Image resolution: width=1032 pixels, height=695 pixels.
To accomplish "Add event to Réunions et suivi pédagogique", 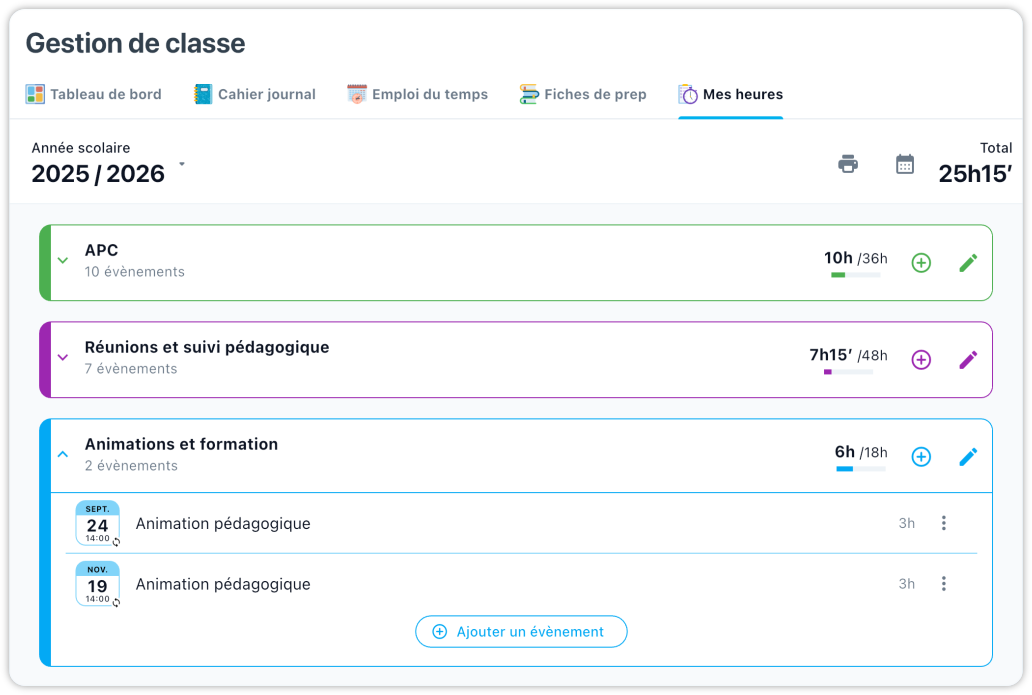I will coord(921,360).
